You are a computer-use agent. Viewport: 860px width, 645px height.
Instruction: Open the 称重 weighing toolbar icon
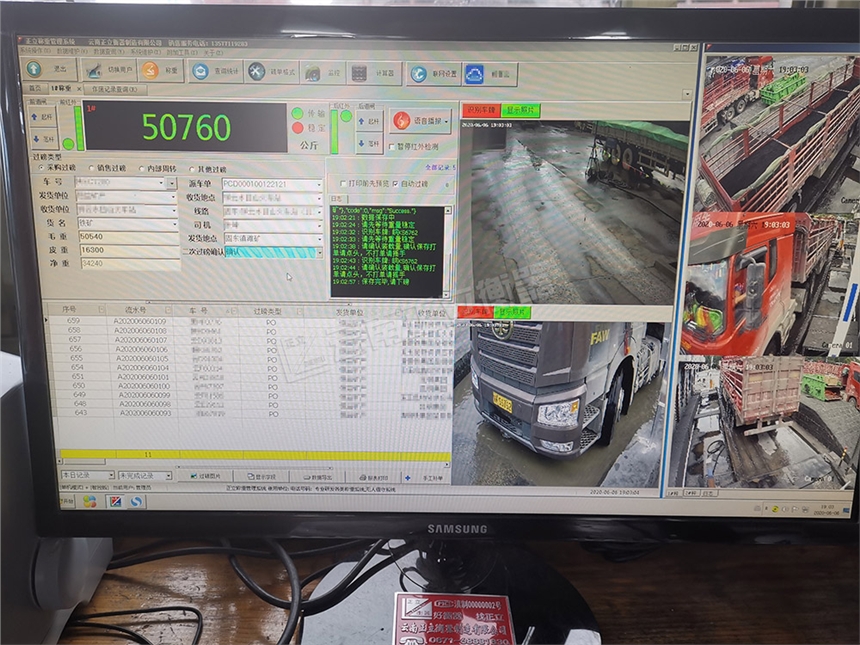150,71
